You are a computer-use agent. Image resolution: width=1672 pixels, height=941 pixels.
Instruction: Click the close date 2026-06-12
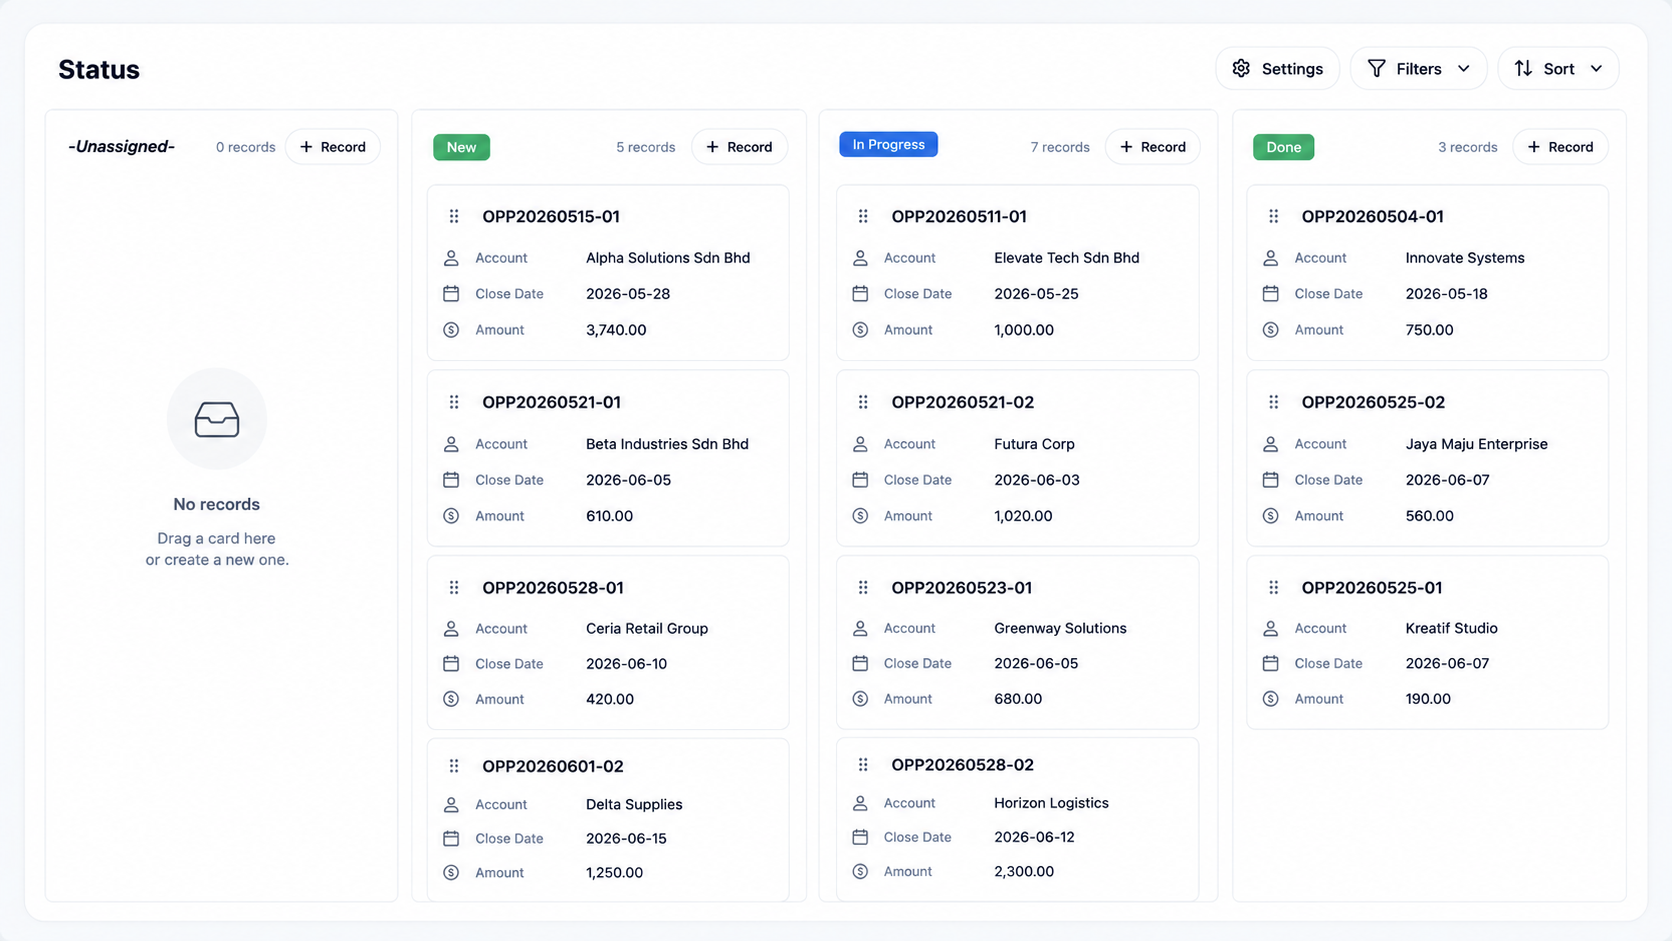click(1034, 837)
